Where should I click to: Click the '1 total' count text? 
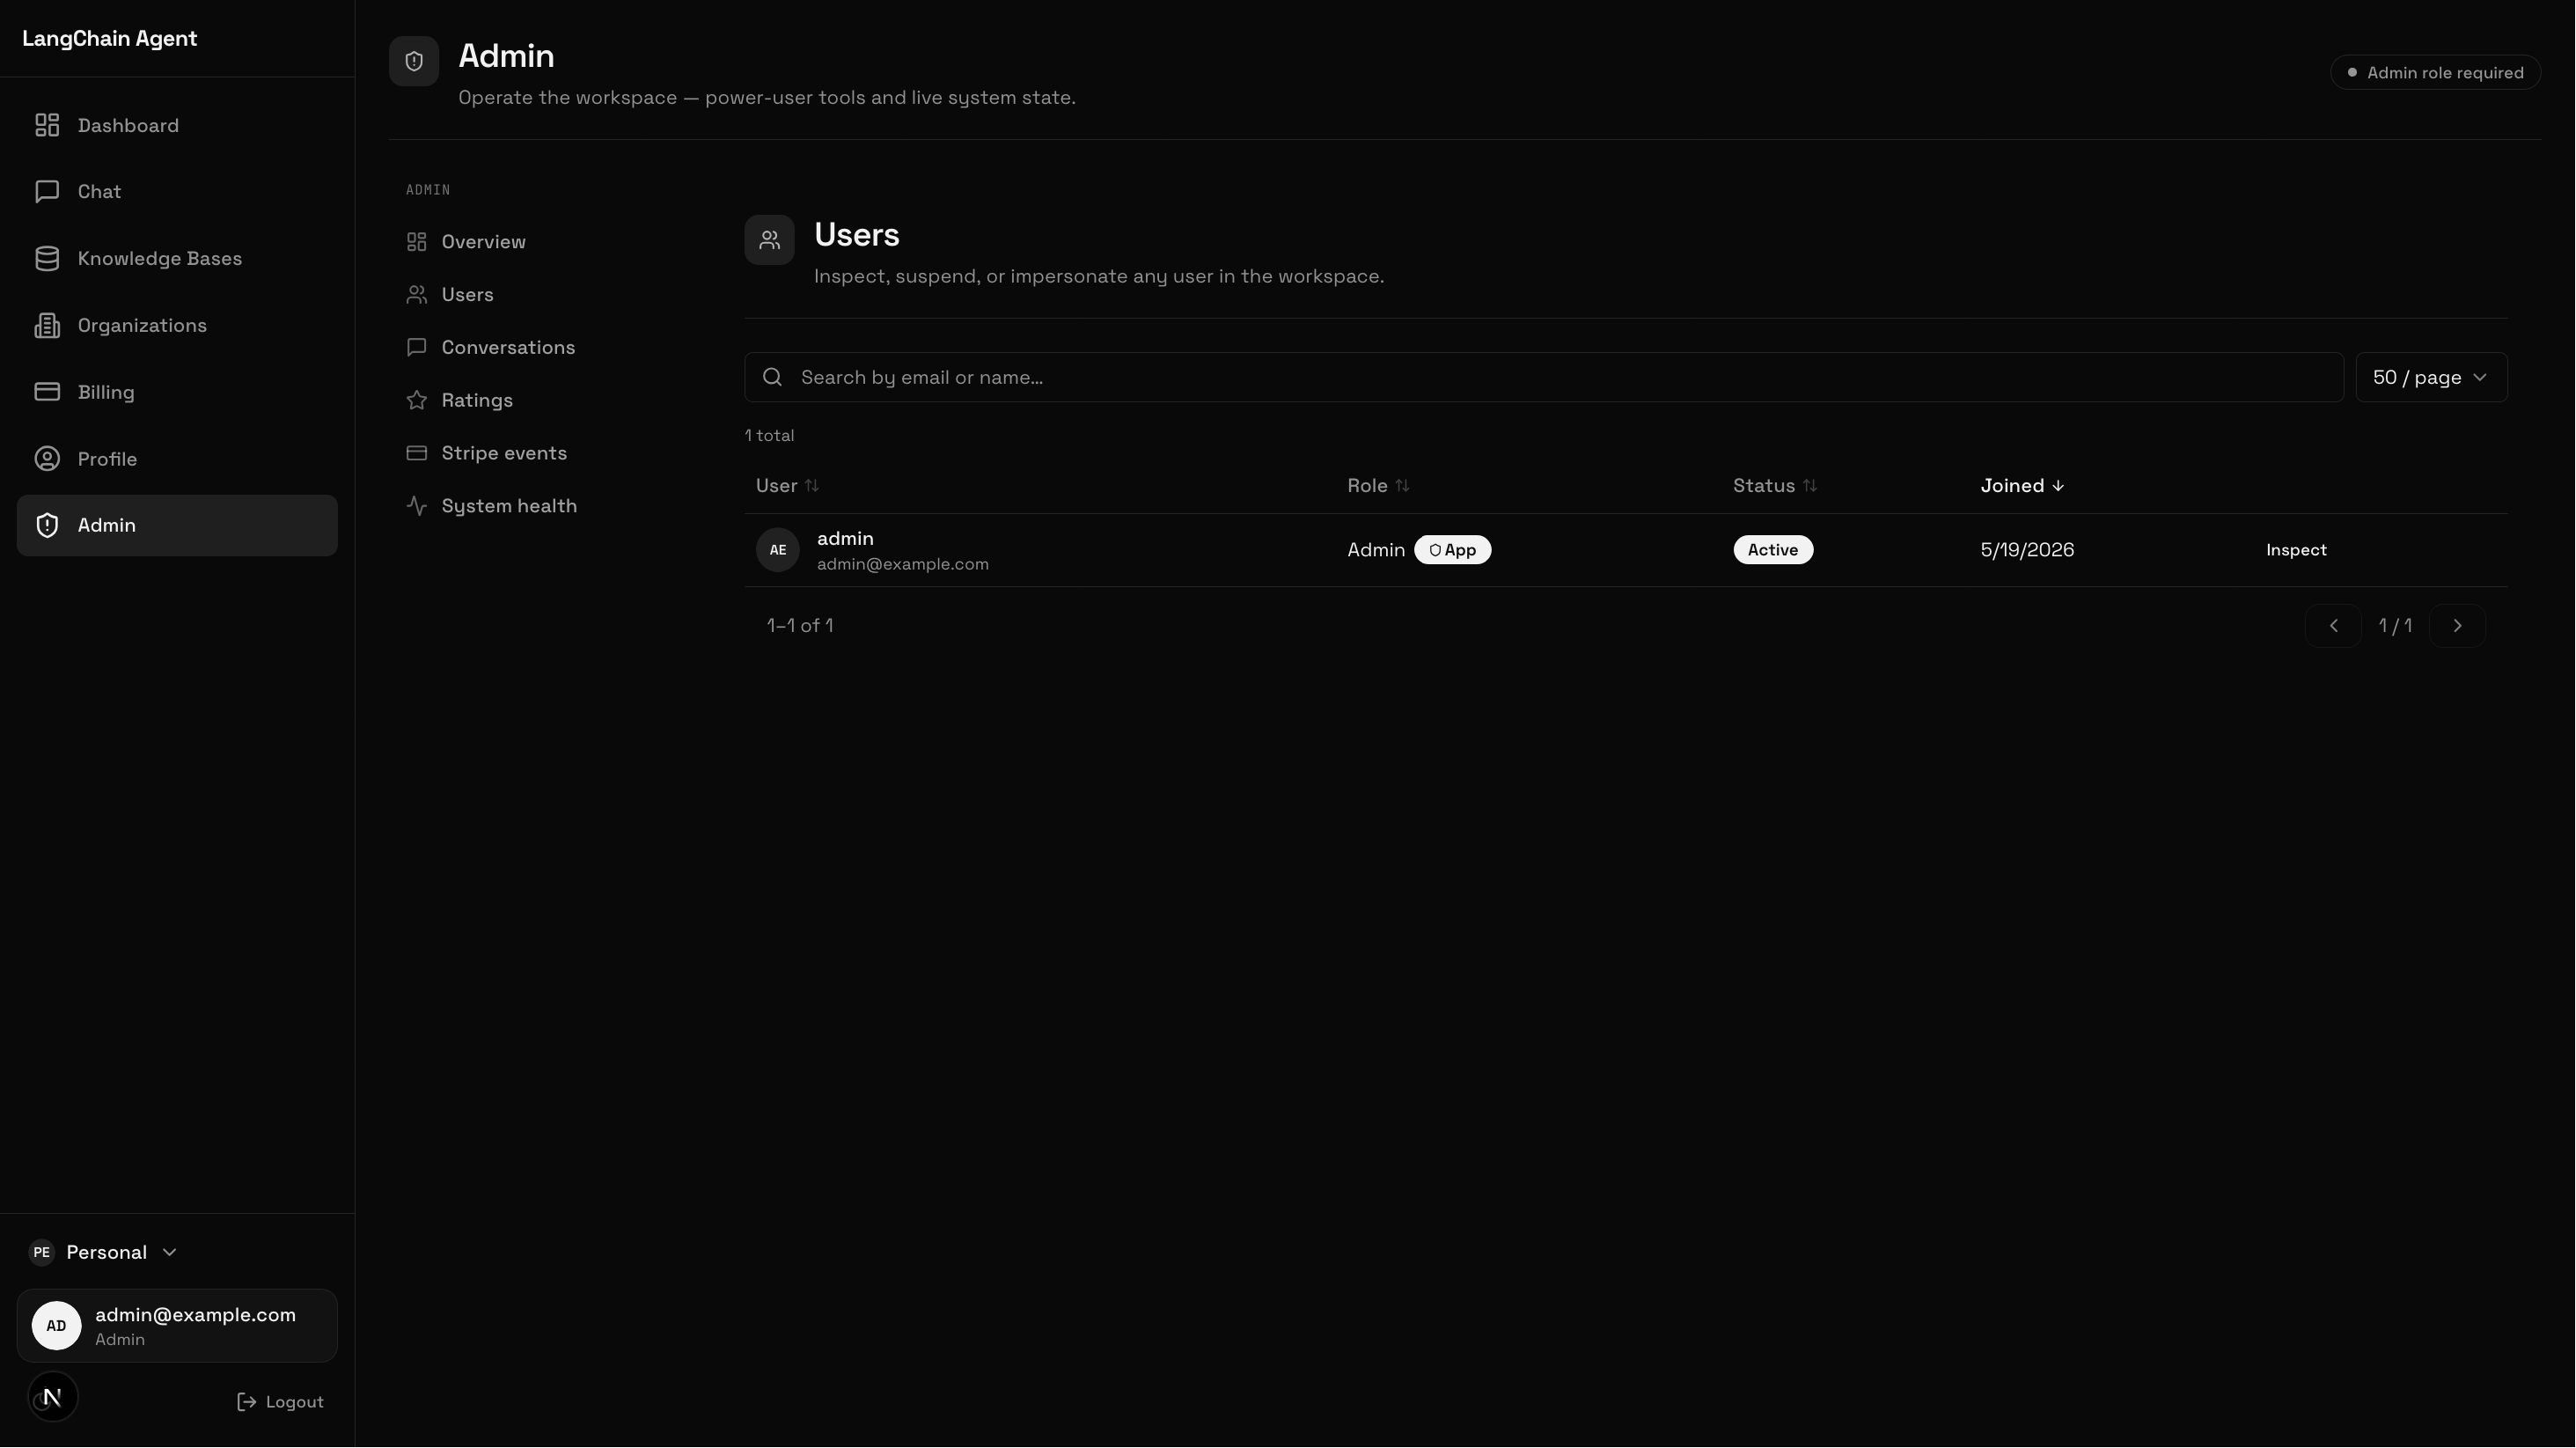pos(769,436)
